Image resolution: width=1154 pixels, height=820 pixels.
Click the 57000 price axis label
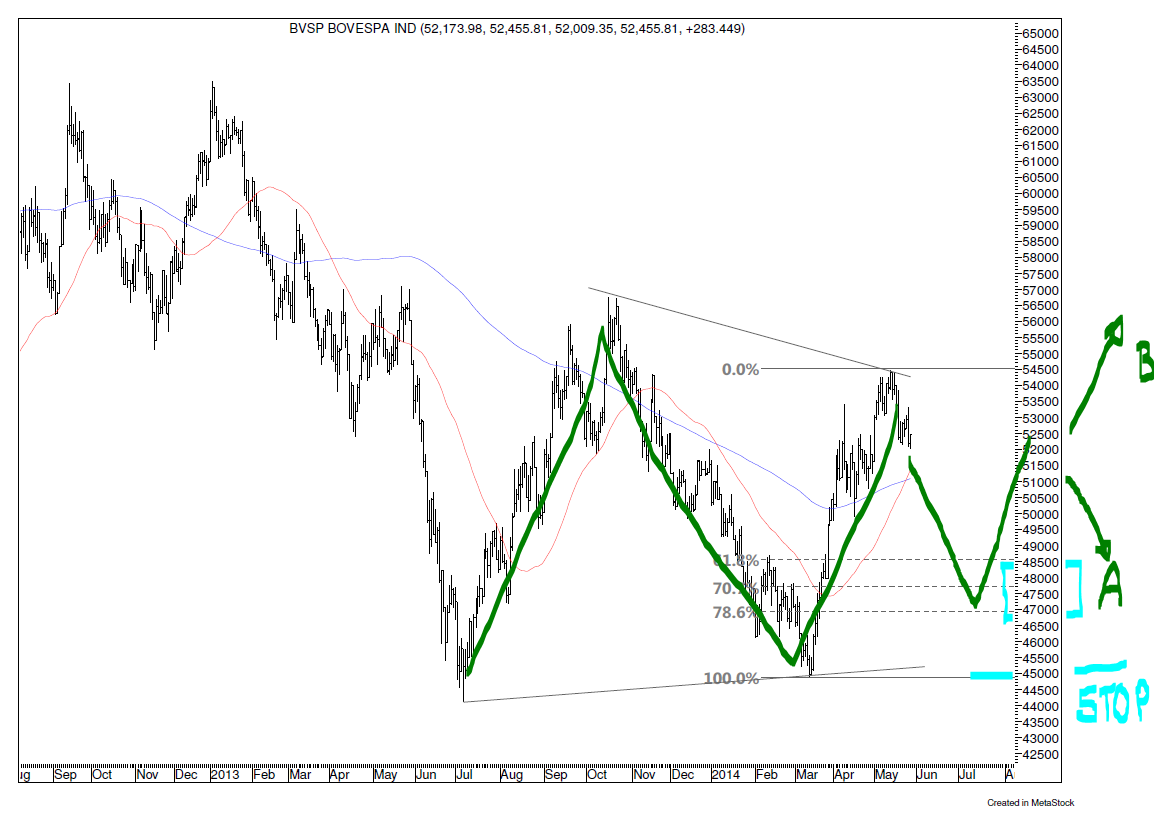1041,290
